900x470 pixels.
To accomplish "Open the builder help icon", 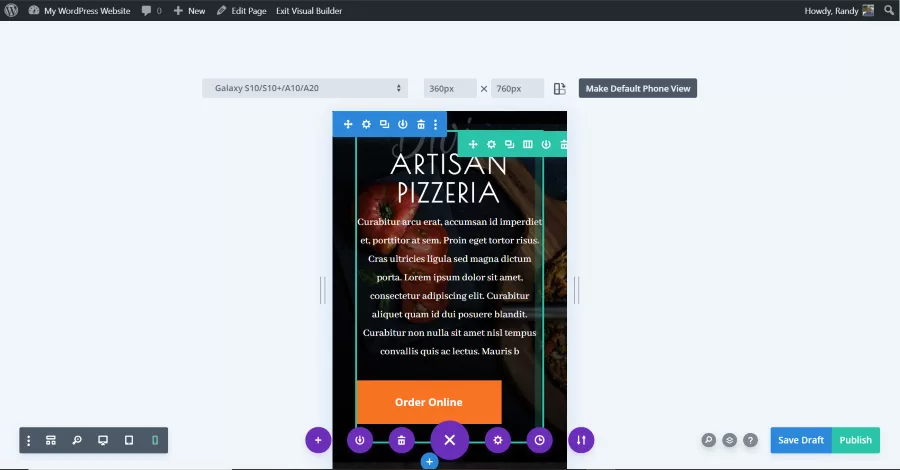I will (x=750, y=440).
